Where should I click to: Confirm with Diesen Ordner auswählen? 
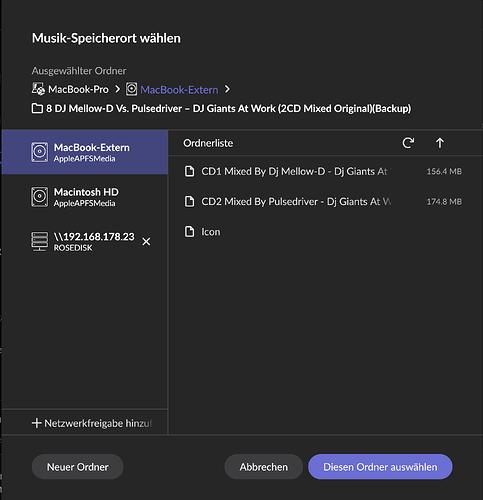pyautogui.click(x=380, y=467)
